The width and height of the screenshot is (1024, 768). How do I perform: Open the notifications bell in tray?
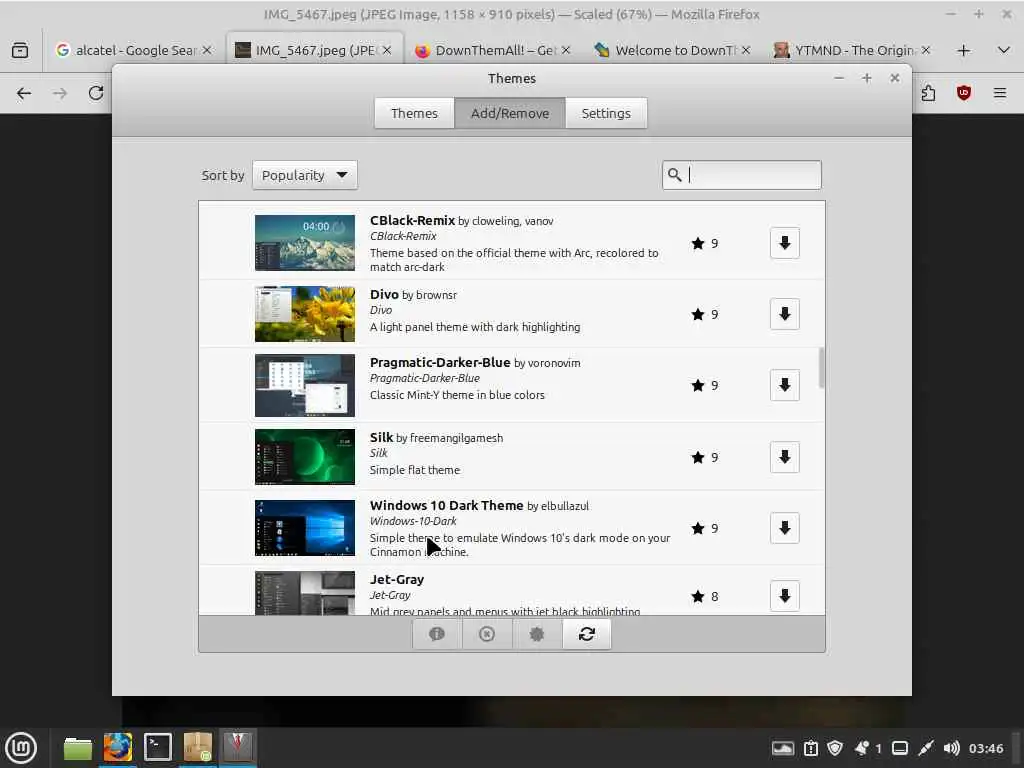click(862, 748)
